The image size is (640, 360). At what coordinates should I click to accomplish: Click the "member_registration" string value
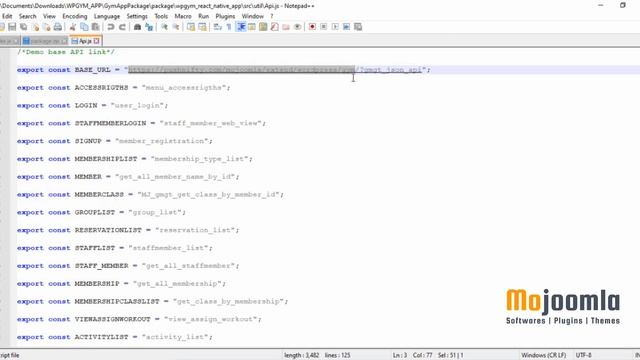click(164, 141)
